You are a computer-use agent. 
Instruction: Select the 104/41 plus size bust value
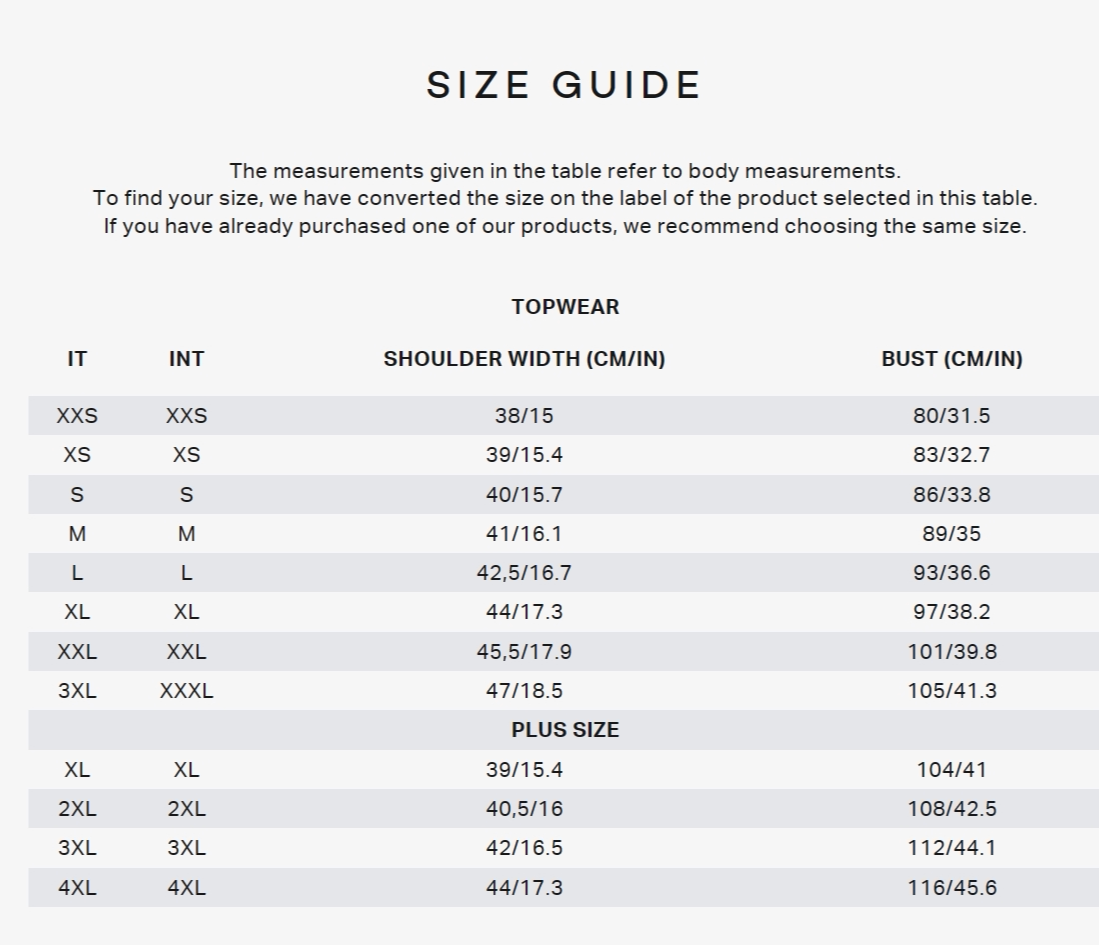[x=952, y=770]
